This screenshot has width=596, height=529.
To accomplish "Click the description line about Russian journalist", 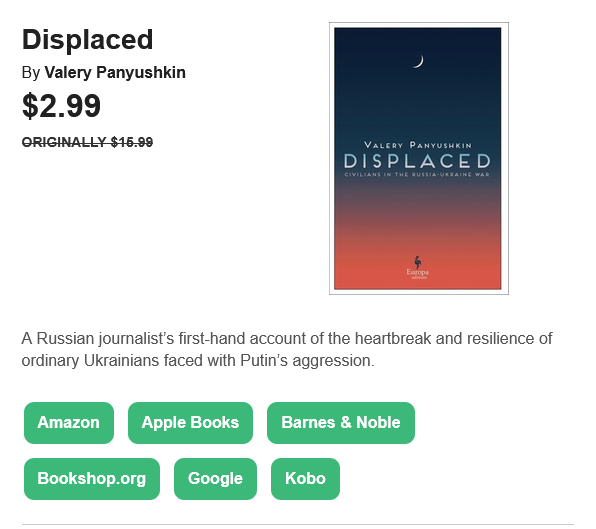I will (x=287, y=338).
